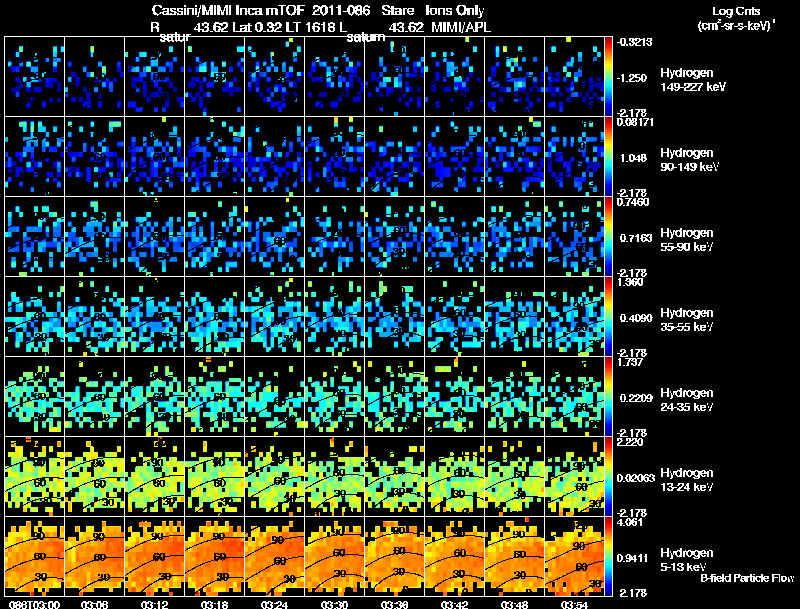
Task: Open the 5-13 keV panel at 03:18
Action: 215,556
